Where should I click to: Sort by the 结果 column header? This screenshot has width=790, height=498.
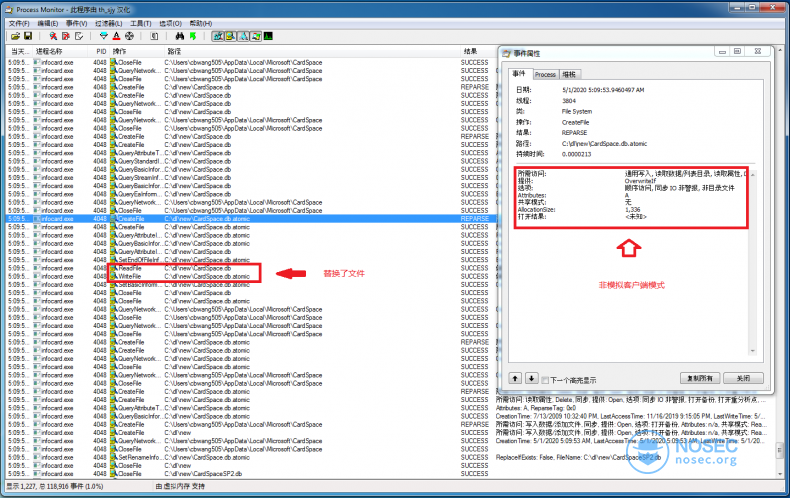pyautogui.click(x=477, y=51)
